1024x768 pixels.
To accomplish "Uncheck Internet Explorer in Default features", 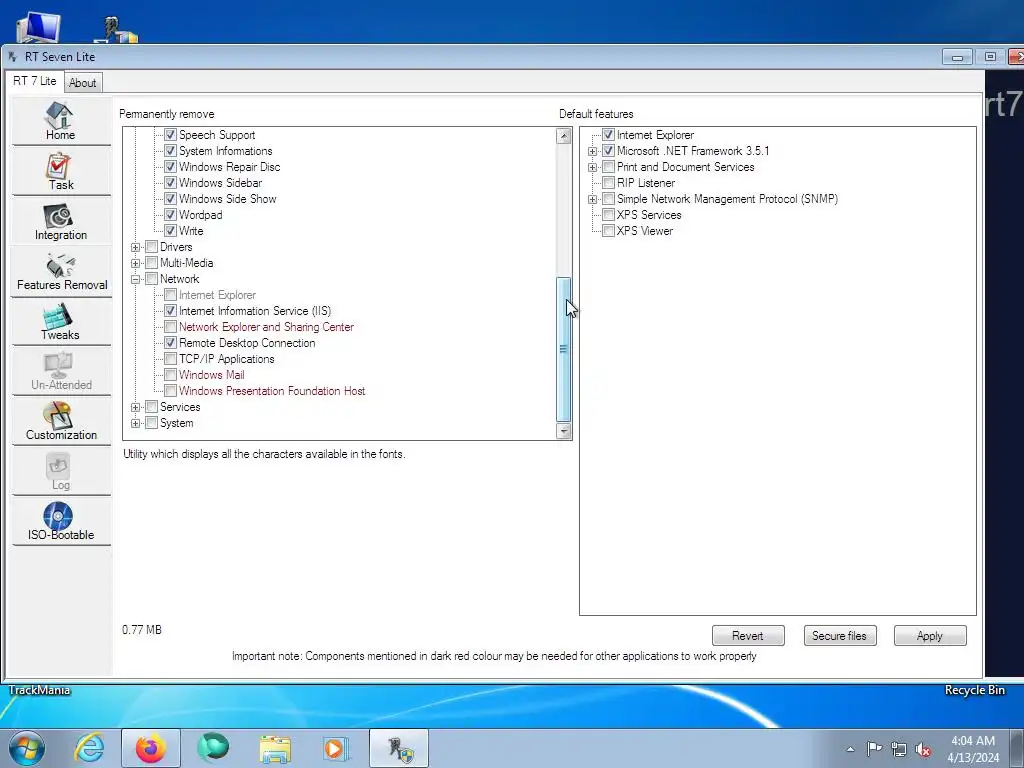I will click(608, 135).
